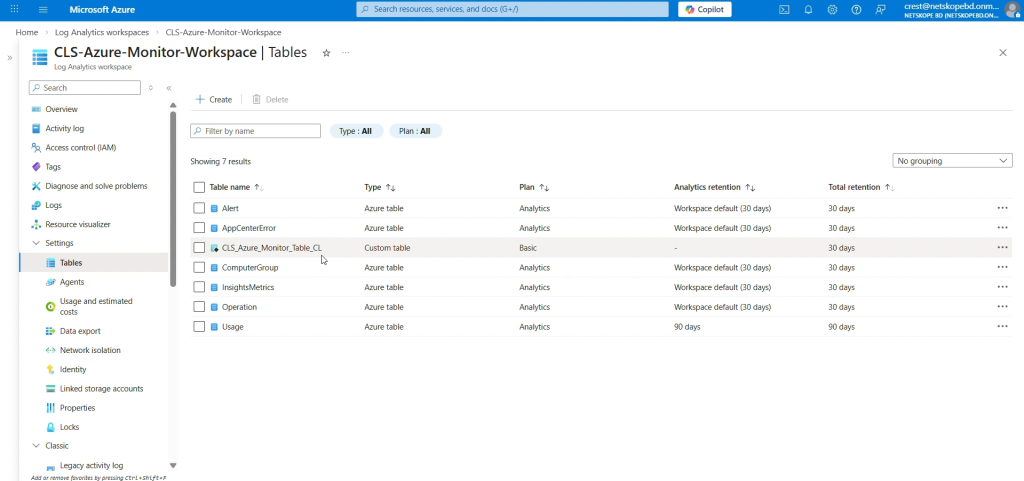Click the Copilot button
This screenshot has height=481, width=1024.
click(x=705, y=9)
